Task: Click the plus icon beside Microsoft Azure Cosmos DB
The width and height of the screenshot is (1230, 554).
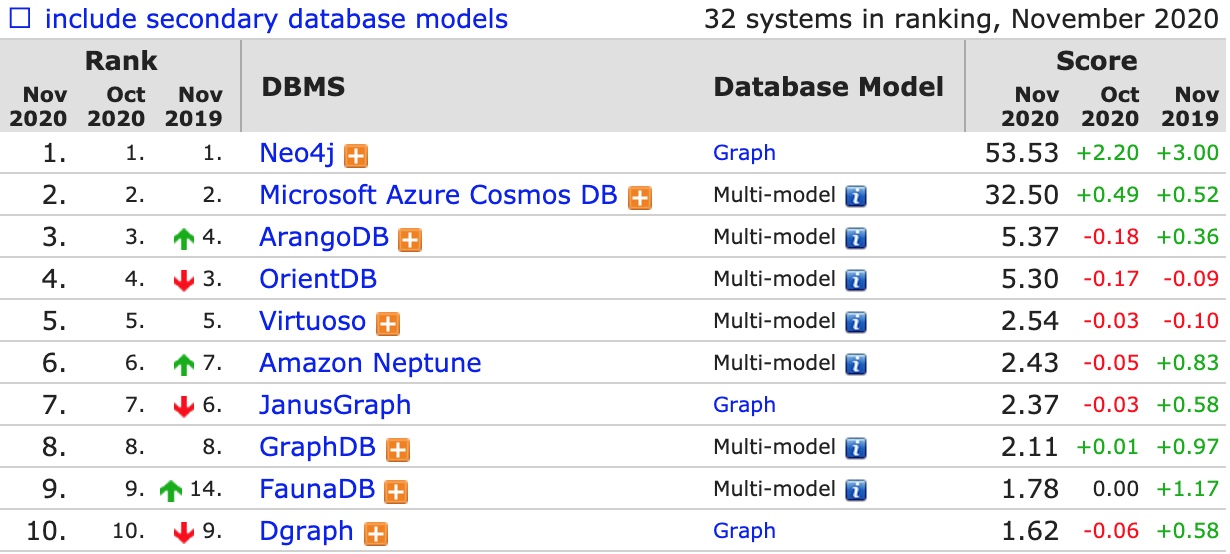Action: tap(640, 197)
